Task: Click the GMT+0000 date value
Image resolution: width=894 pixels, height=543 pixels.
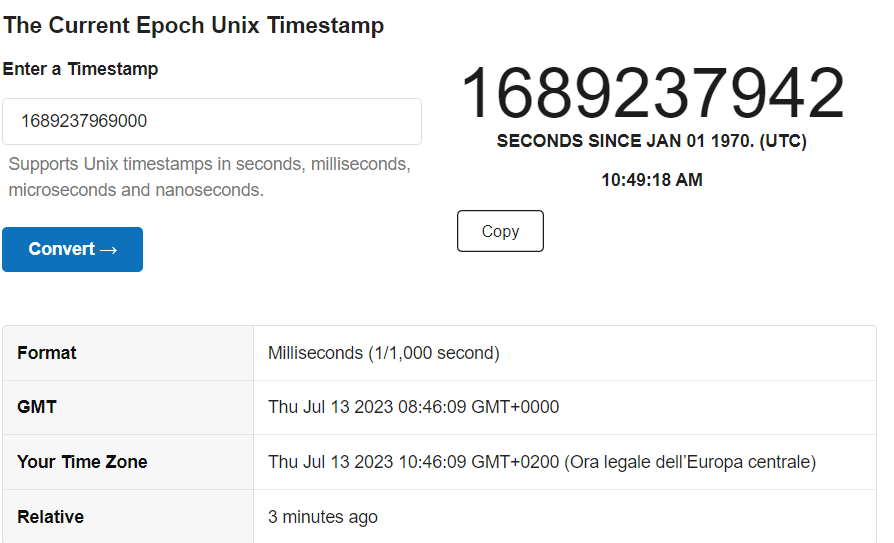Action: tap(413, 407)
